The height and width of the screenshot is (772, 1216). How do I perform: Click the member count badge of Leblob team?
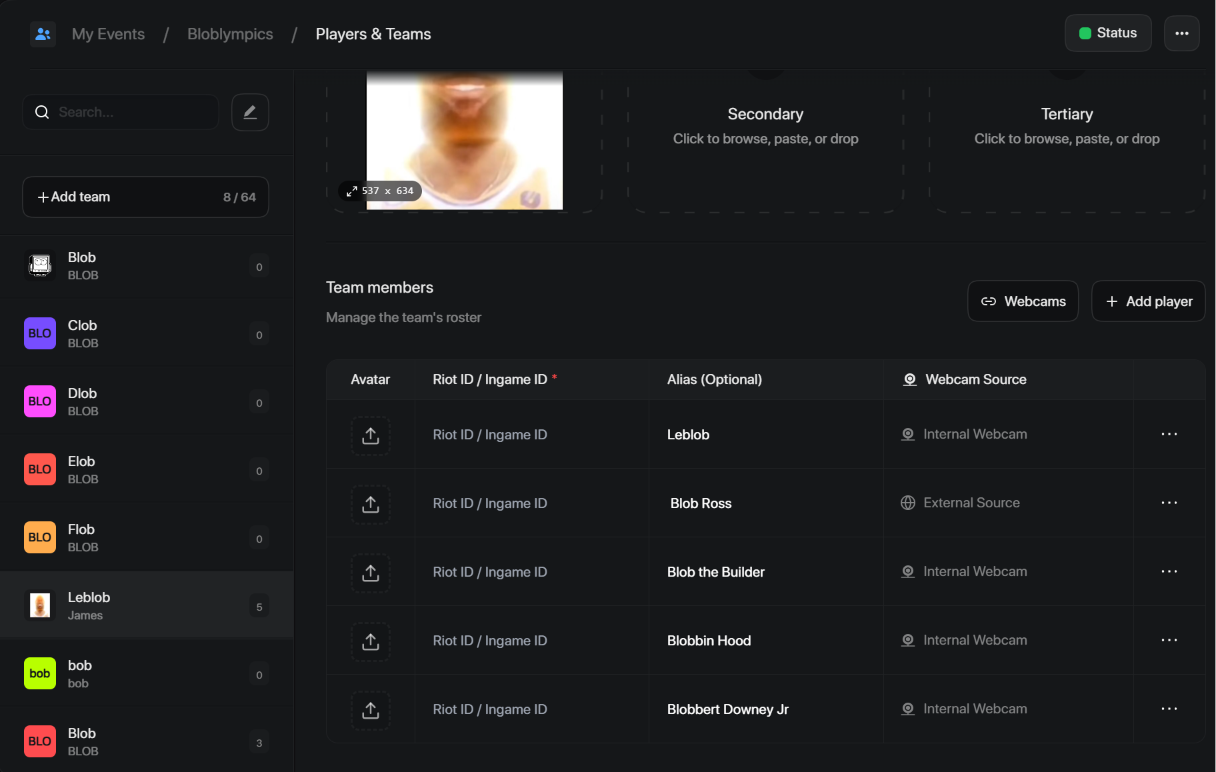259,606
